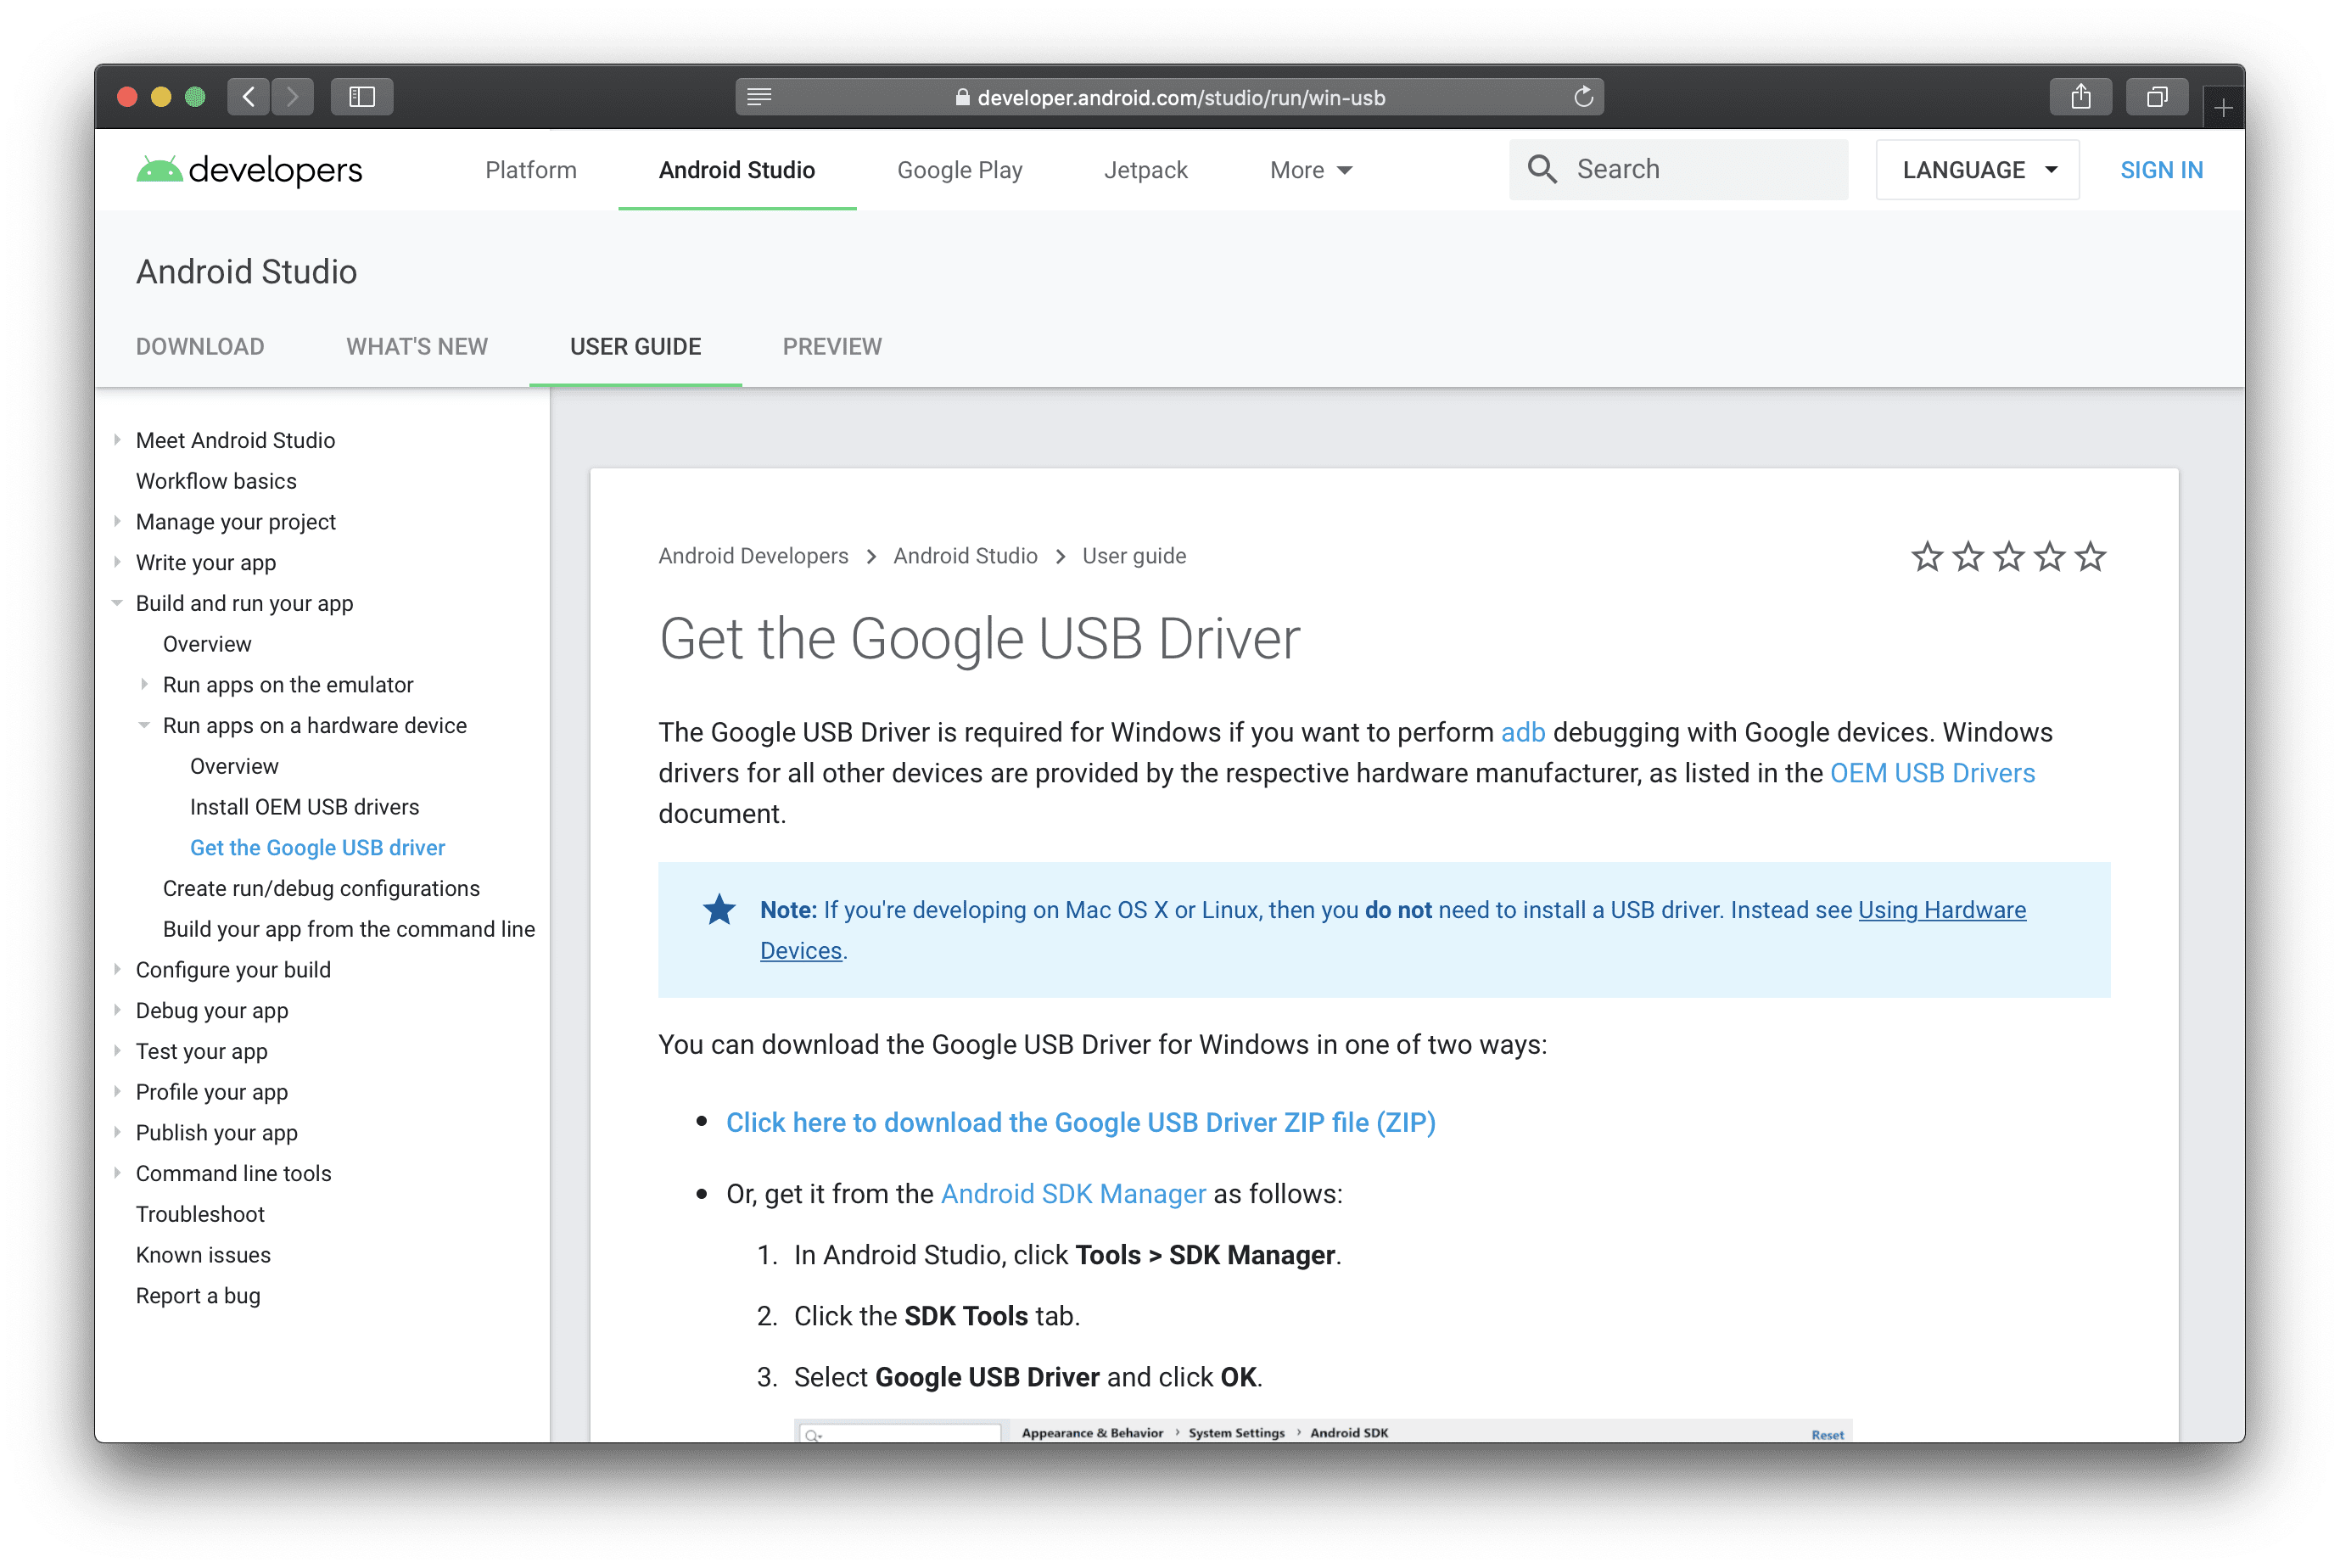This screenshot has height=1568, width=2340.
Task: Expand the Configure your build section
Action: [x=117, y=969]
